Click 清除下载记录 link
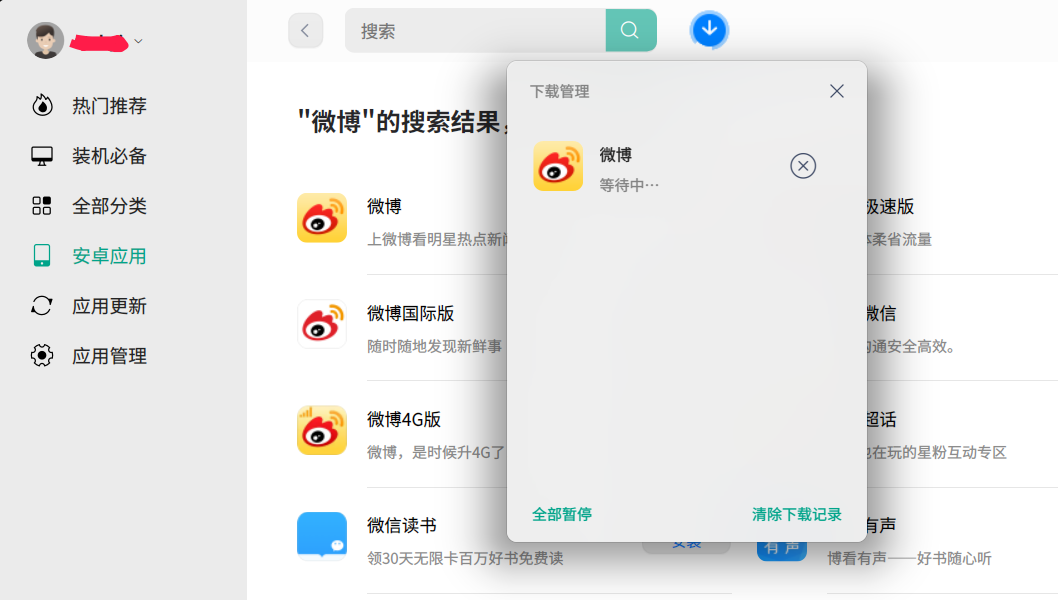 pos(797,514)
